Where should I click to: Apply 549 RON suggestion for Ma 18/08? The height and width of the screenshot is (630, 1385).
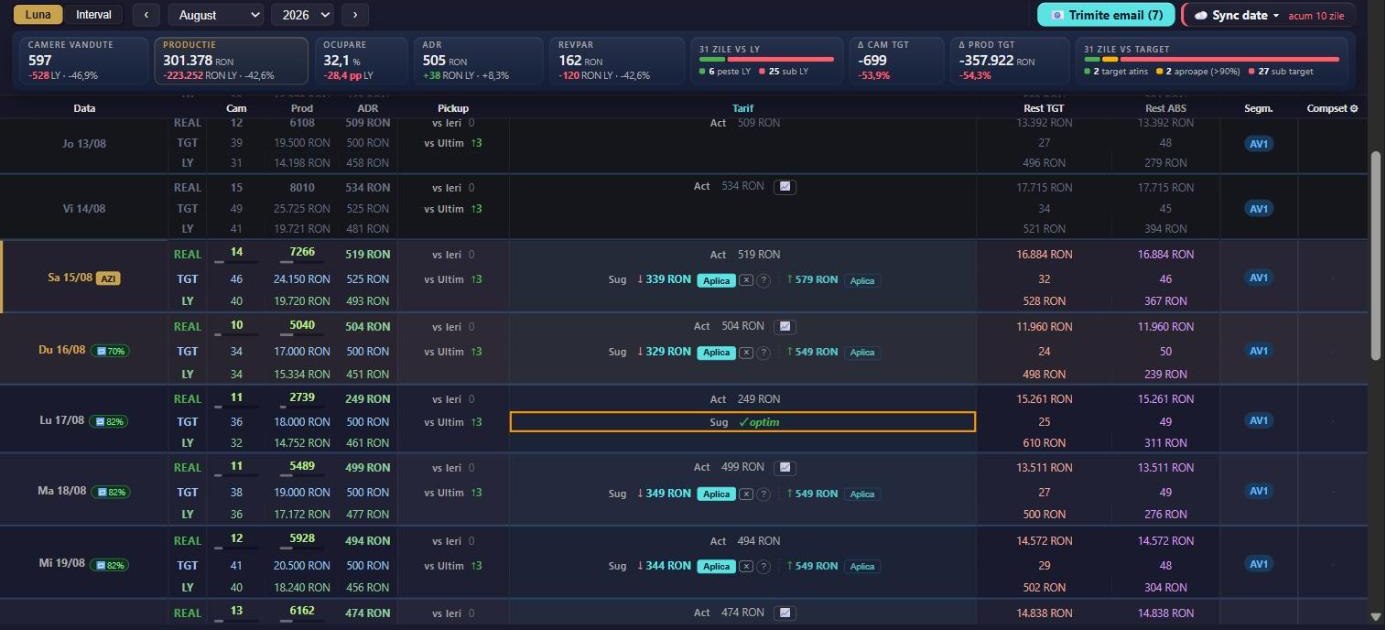pos(862,494)
